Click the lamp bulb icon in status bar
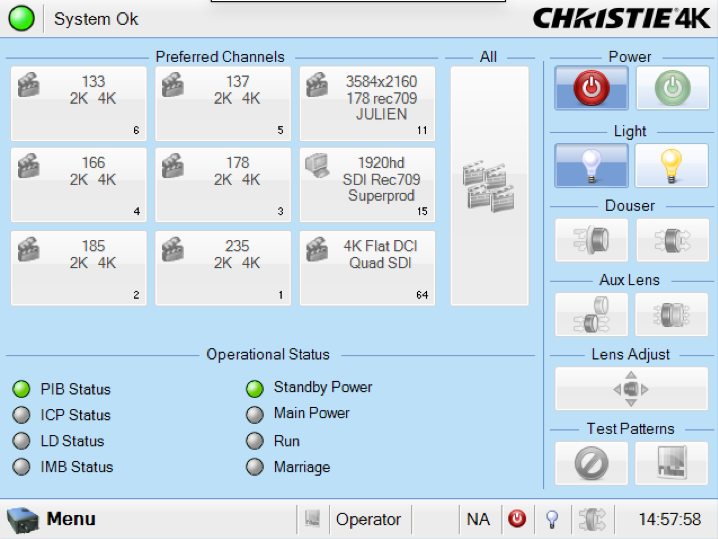718x539 pixels. tap(552, 519)
